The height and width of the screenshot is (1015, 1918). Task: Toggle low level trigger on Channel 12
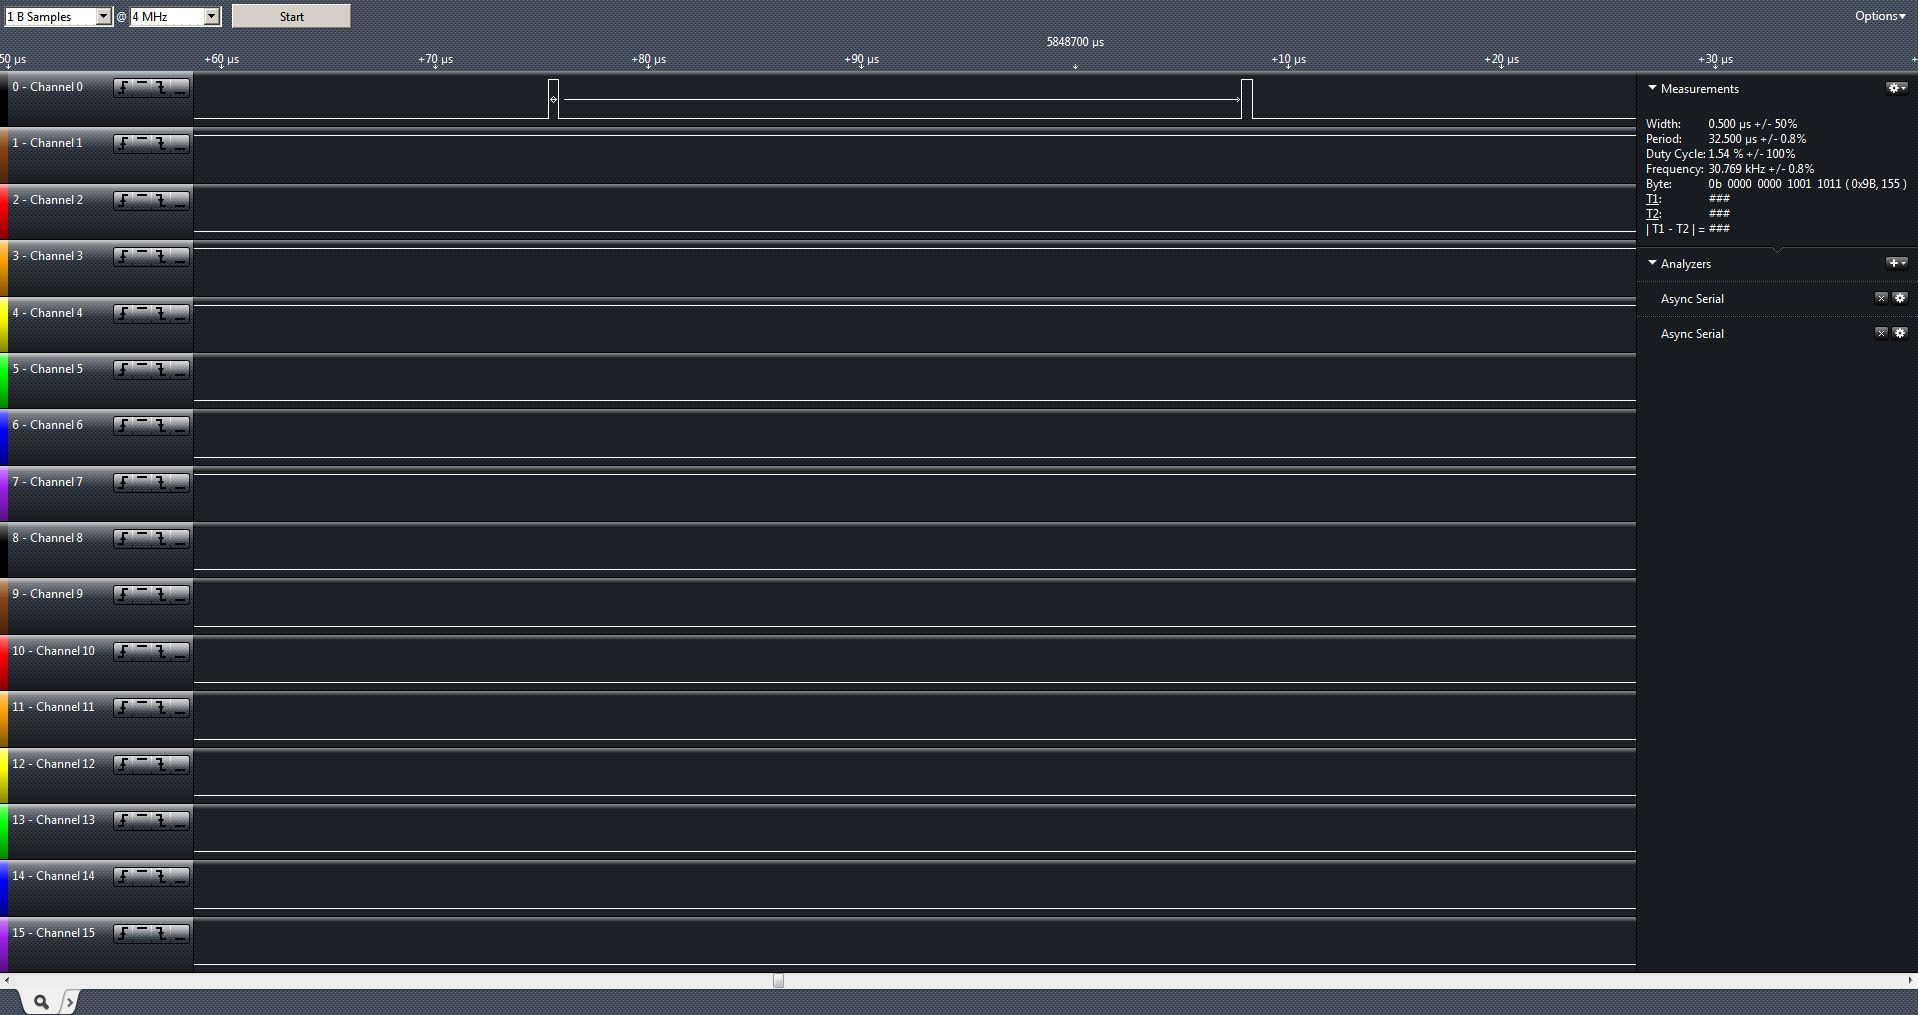pos(180,765)
